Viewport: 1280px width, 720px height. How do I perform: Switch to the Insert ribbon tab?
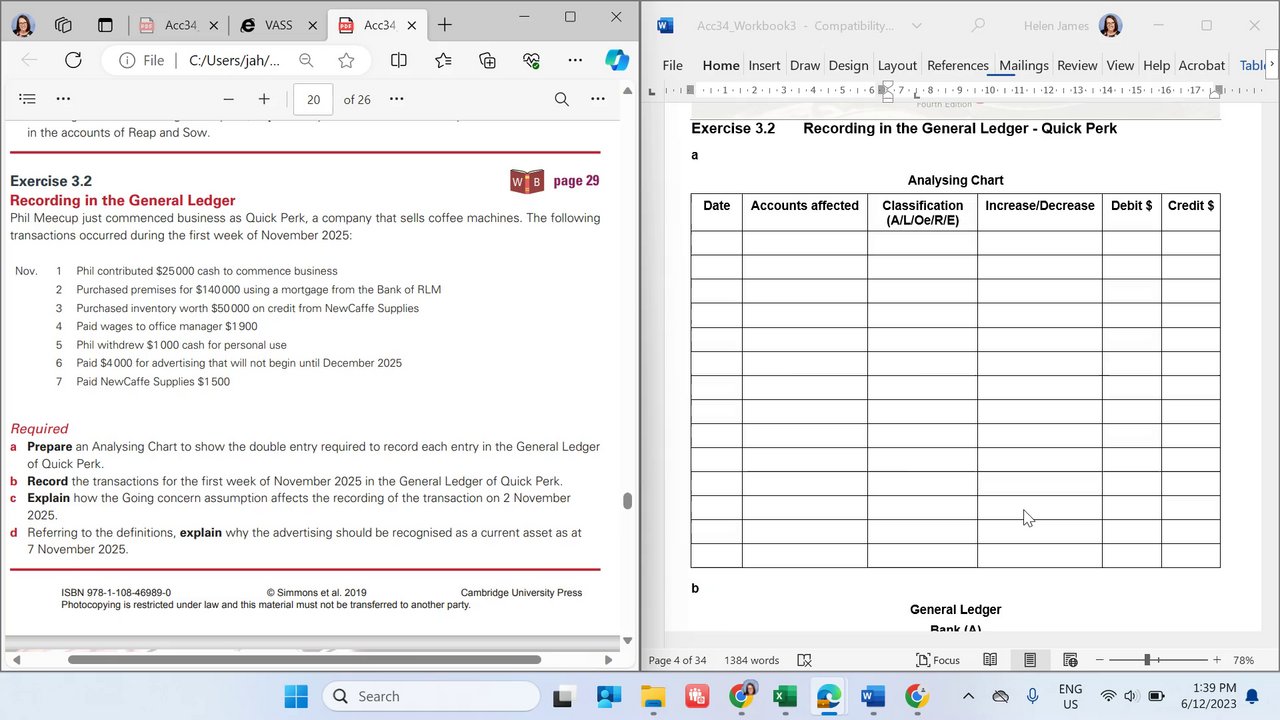[764, 65]
